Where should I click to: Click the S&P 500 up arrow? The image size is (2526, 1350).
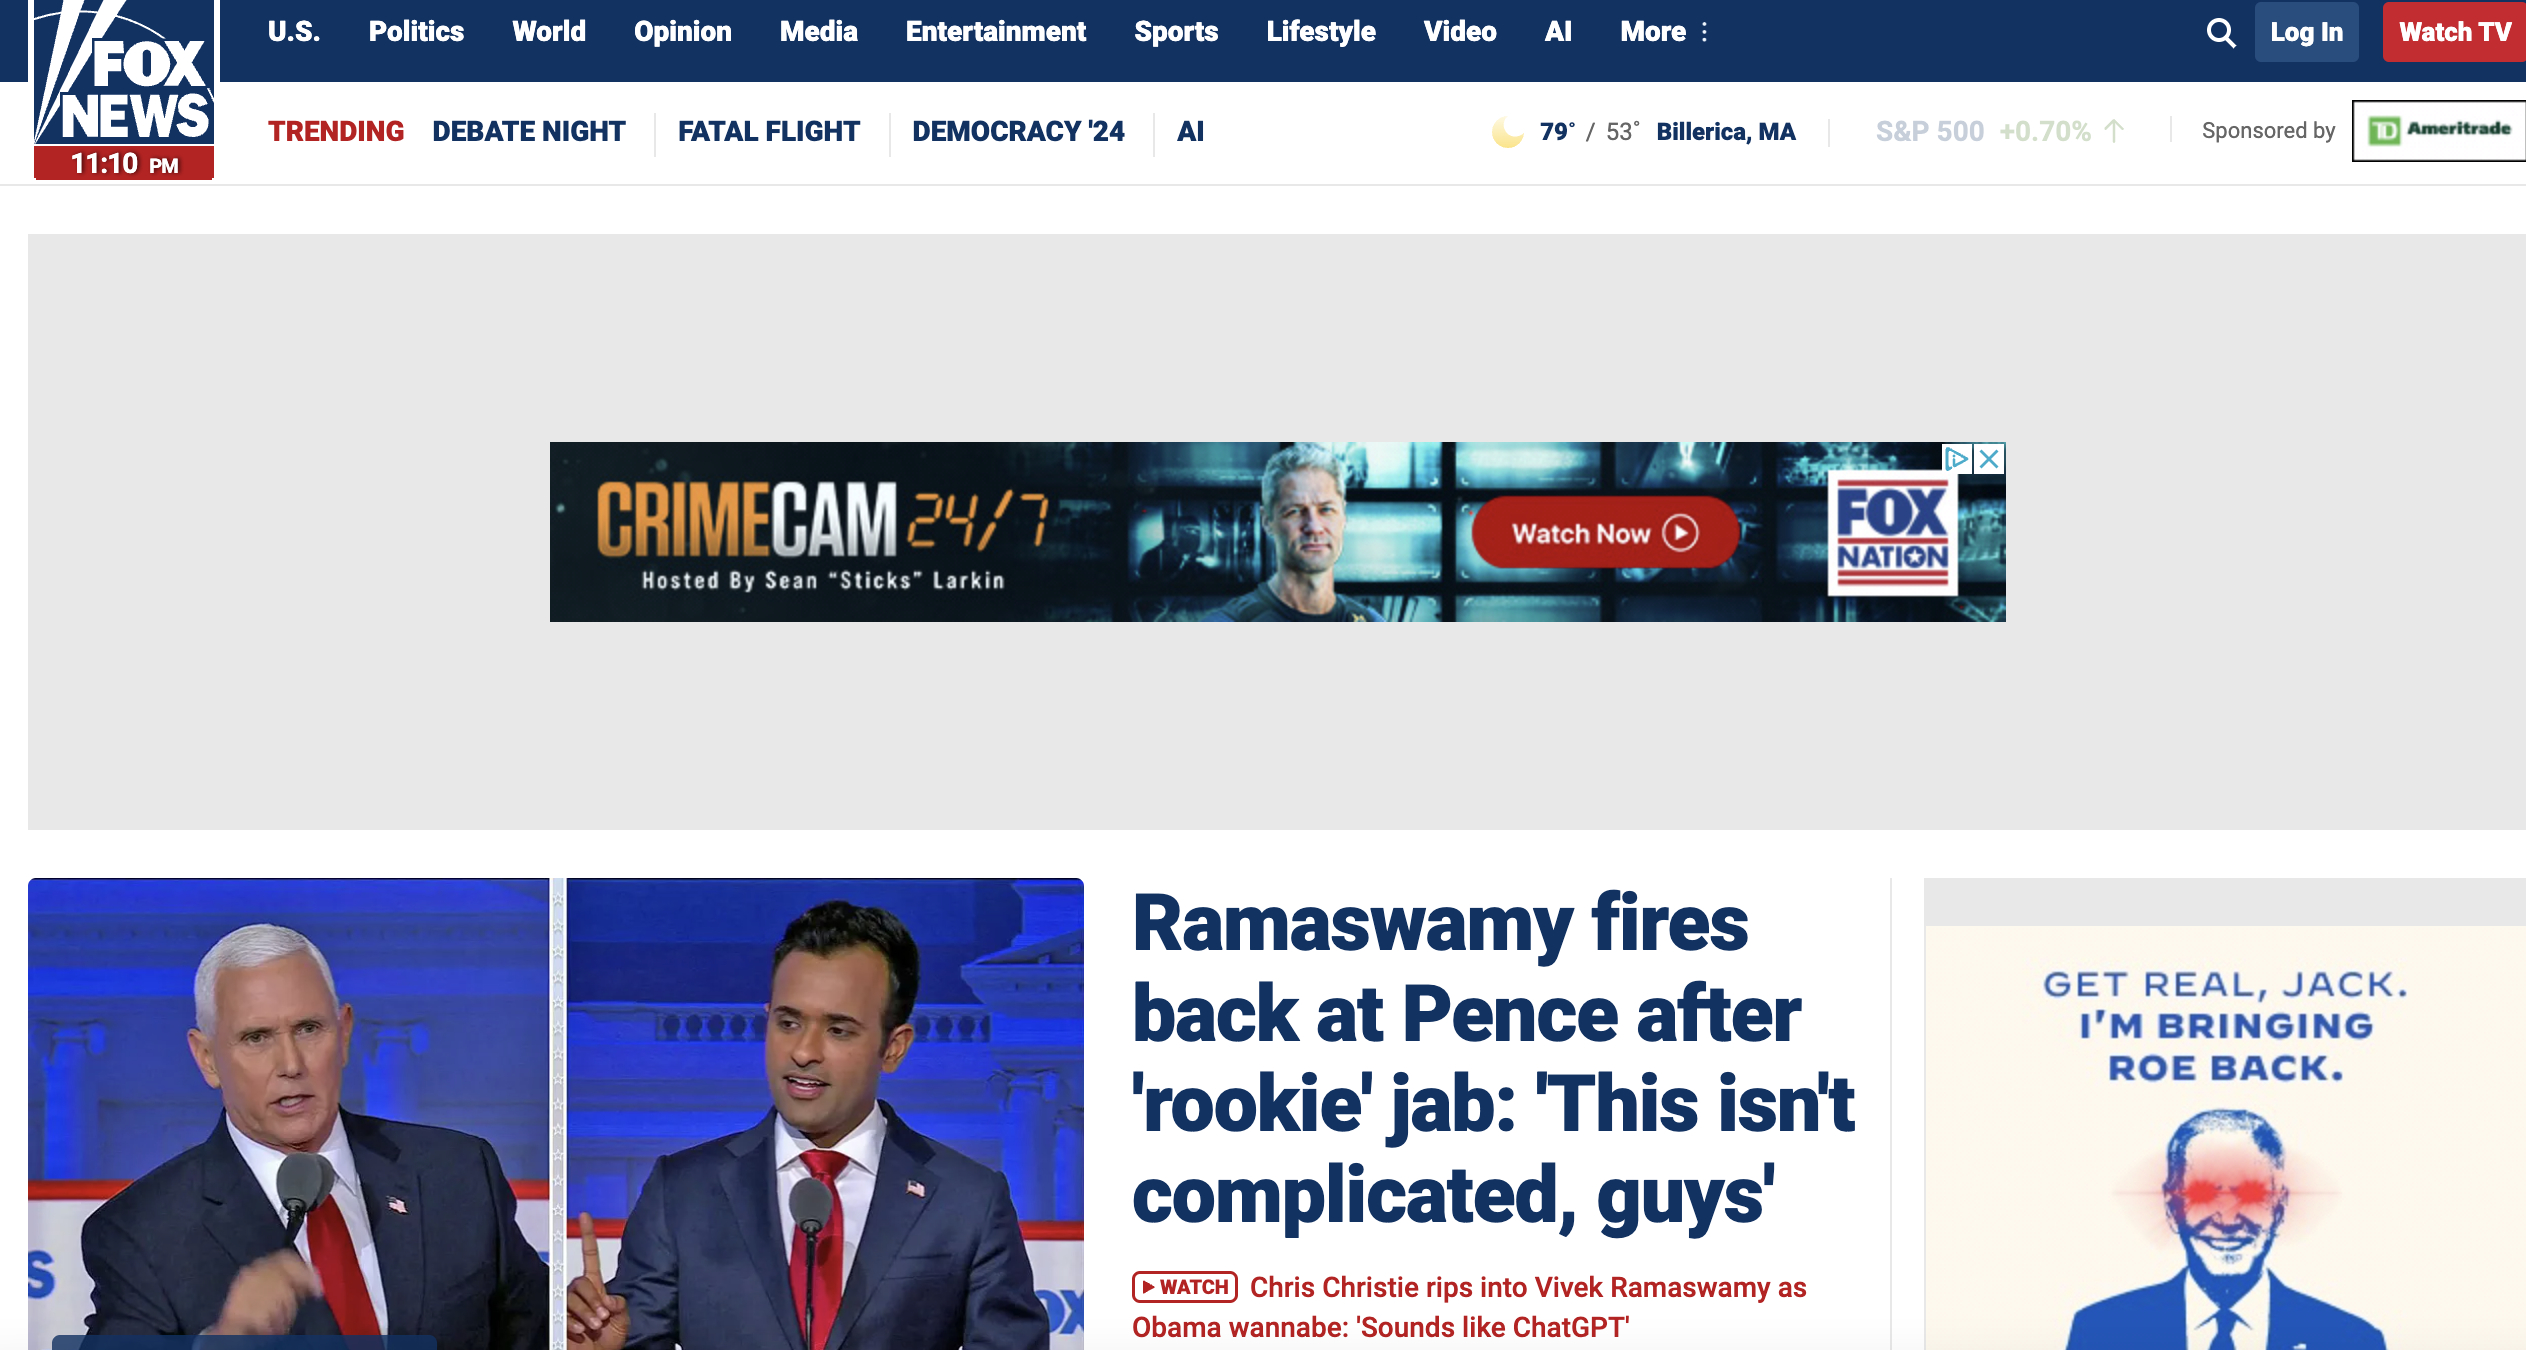[x=2114, y=131]
